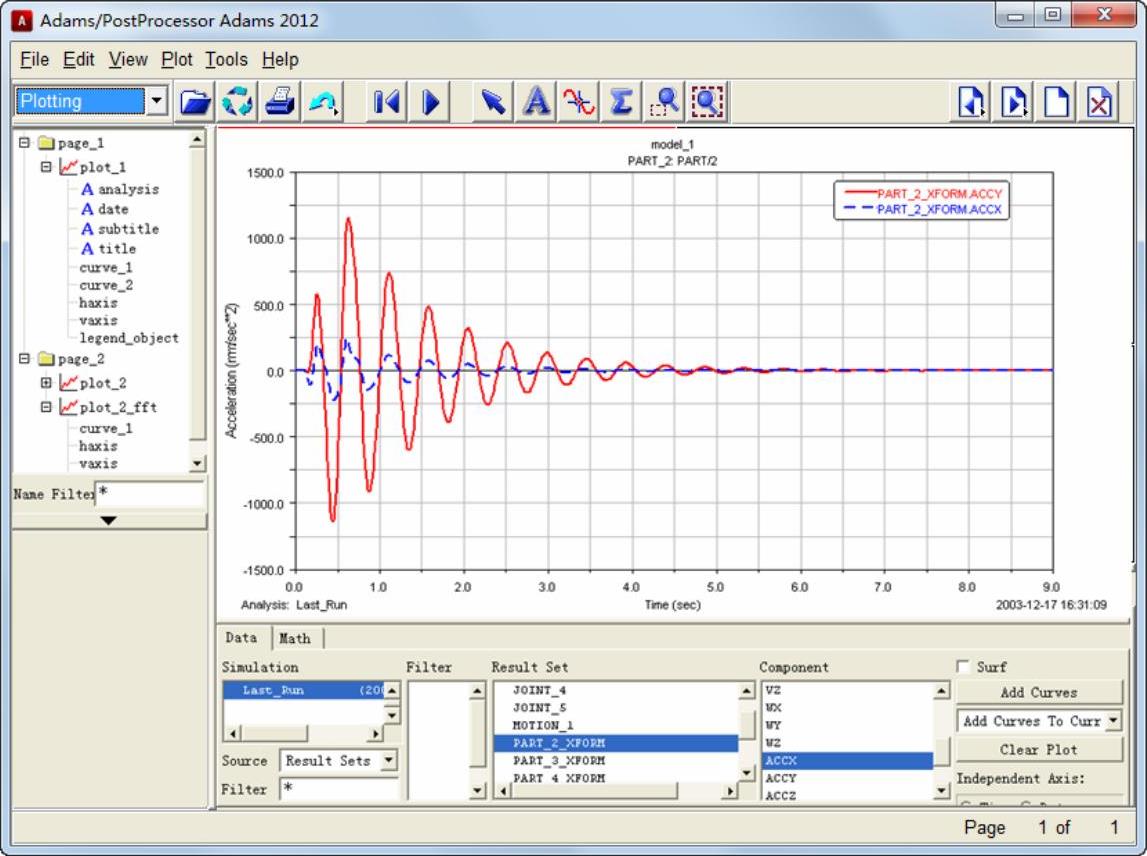The height and width of the screenshot is (856, 1147).
Task: Choose the text annotation 'A' tool
Action: [536, 101]
